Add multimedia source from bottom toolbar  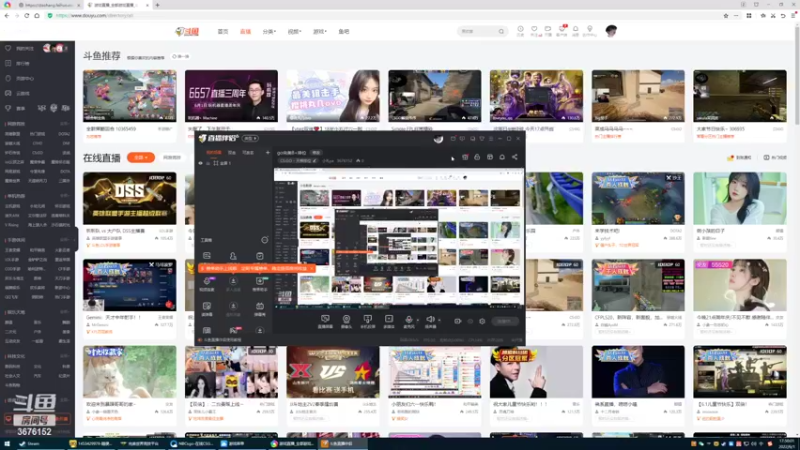(389, 321)
